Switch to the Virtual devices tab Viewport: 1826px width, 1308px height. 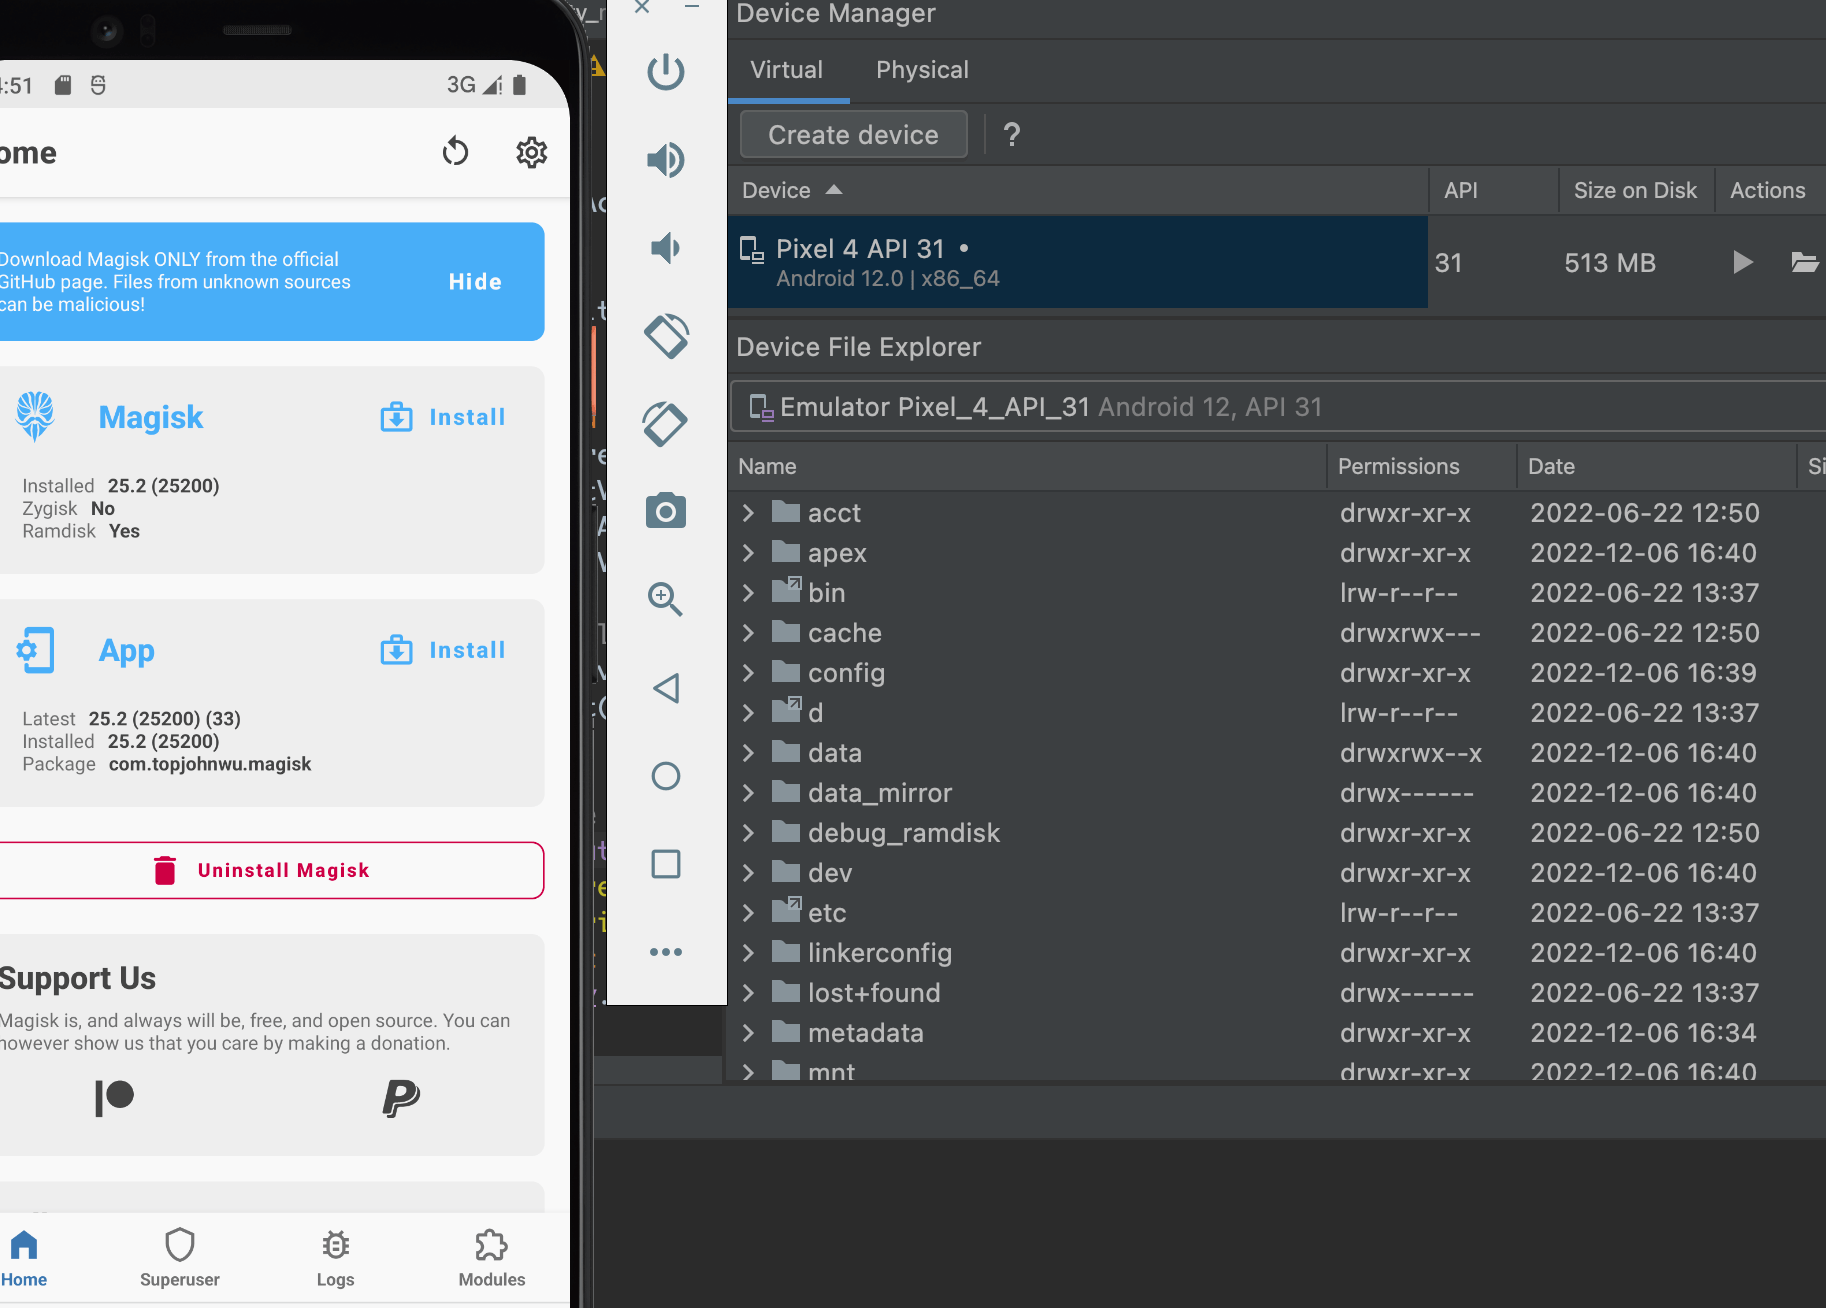tap(787, 70)
